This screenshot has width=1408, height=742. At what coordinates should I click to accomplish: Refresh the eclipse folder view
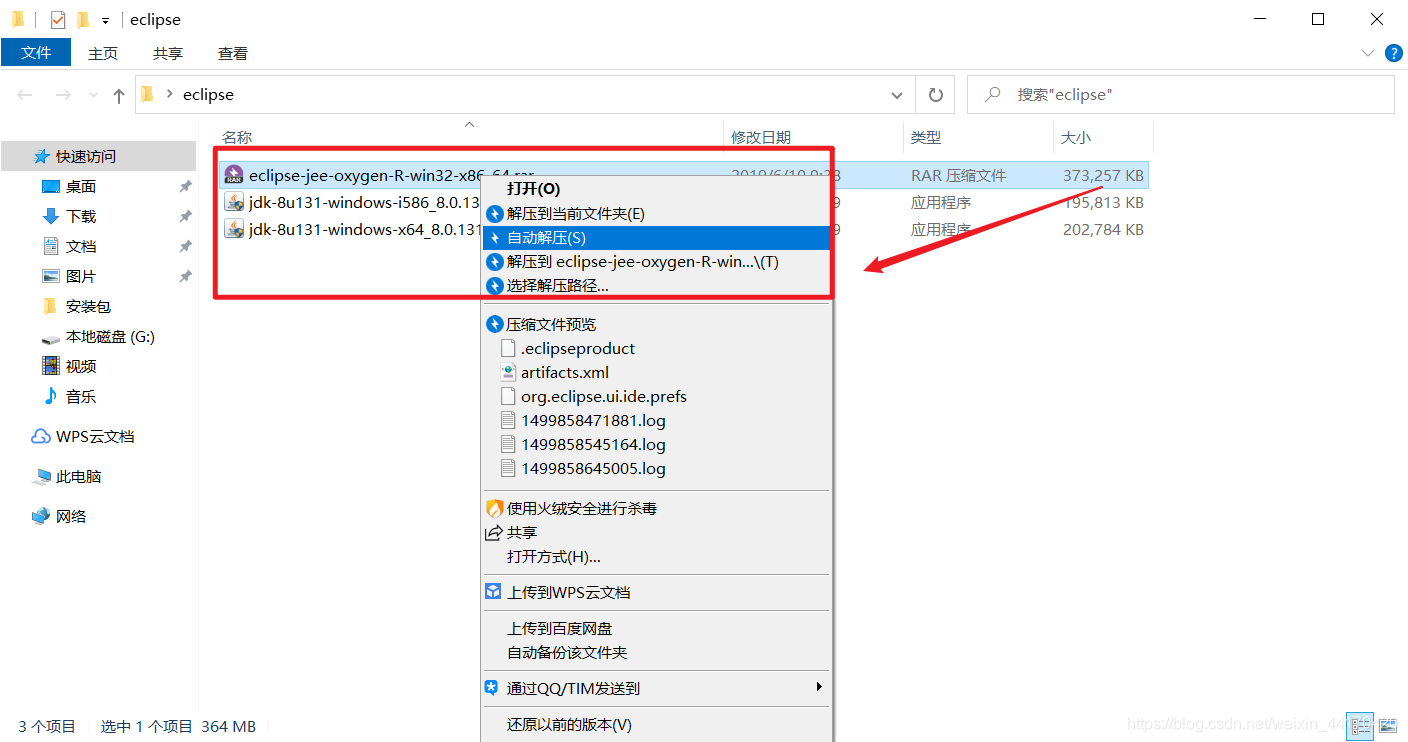(936, 95)
